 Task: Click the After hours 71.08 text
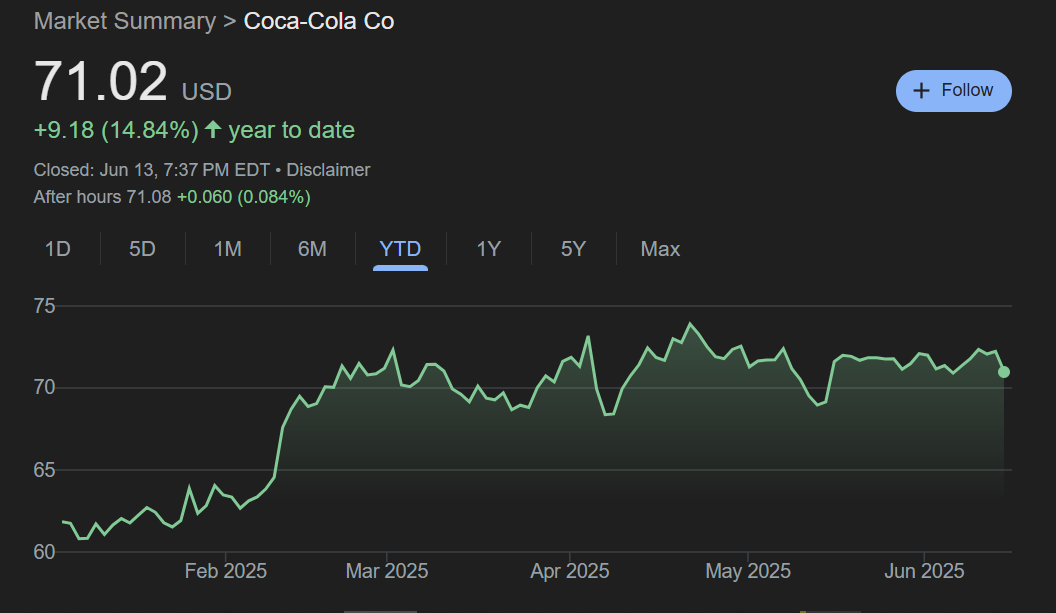(x=102, y=197)
